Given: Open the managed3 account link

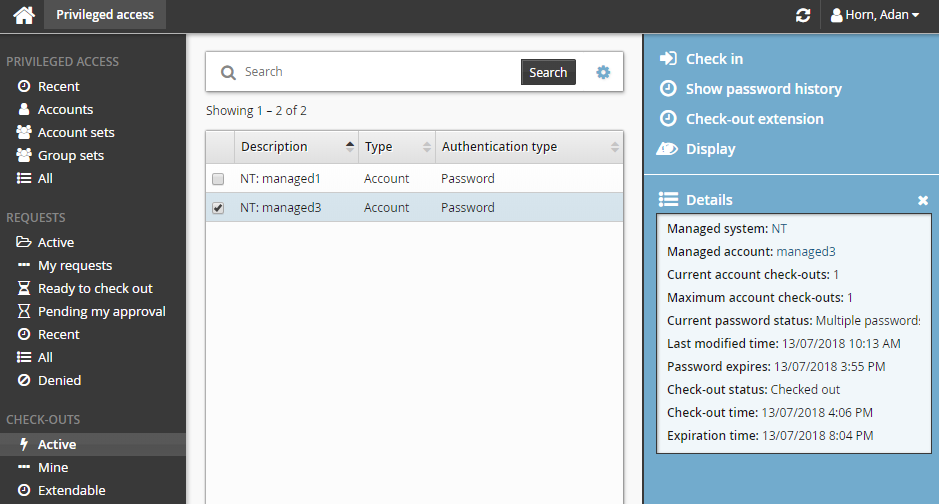Looking at the screenshot, I should [x=806, y=251].
